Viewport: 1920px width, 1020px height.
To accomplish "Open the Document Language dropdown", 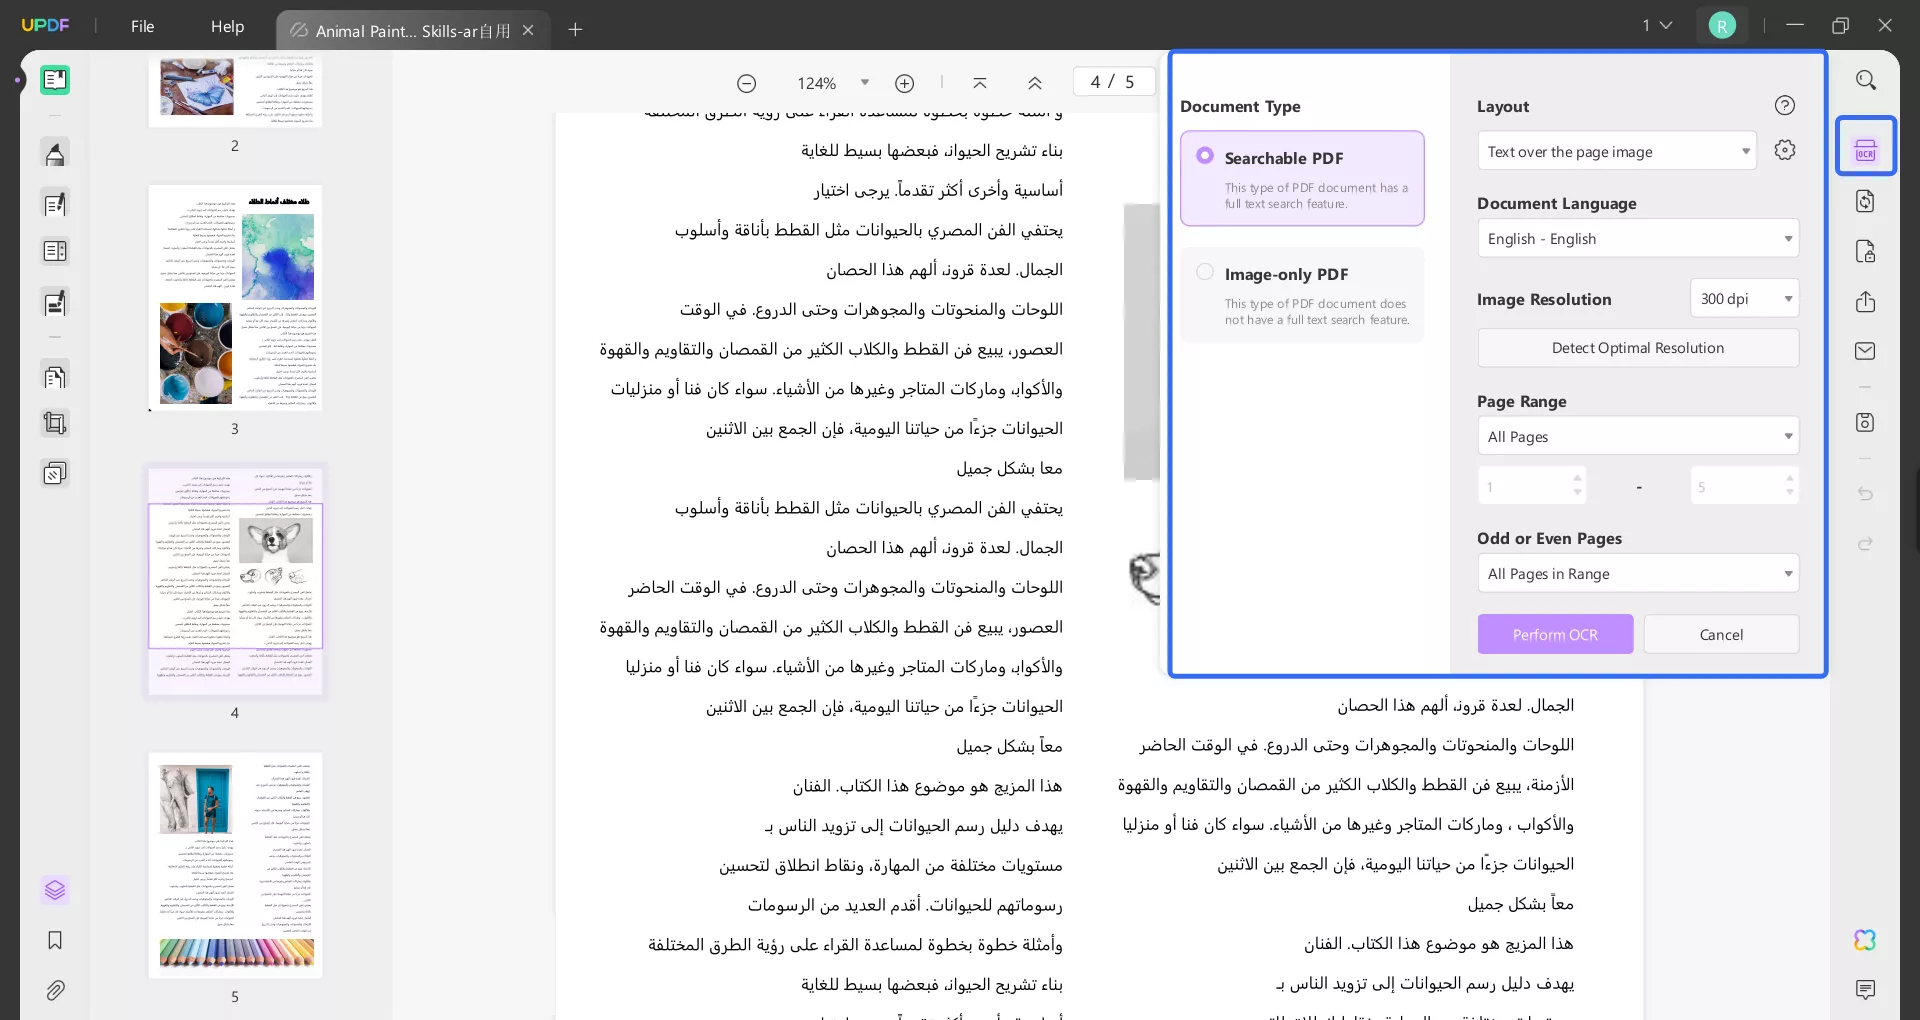I will pyautogui.click(x=1637, y=238).
